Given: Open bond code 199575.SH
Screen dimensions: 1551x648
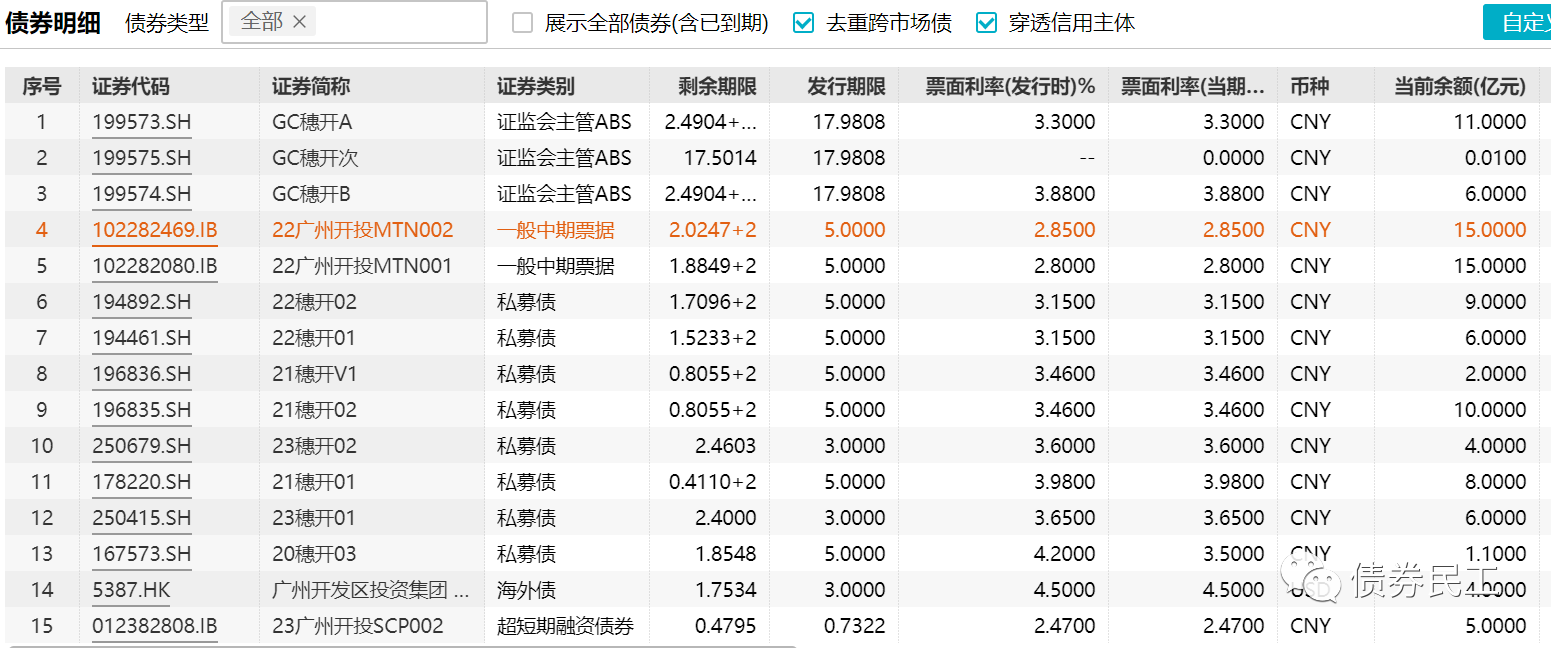Looking at the screenshot, I should pos(141,158).
